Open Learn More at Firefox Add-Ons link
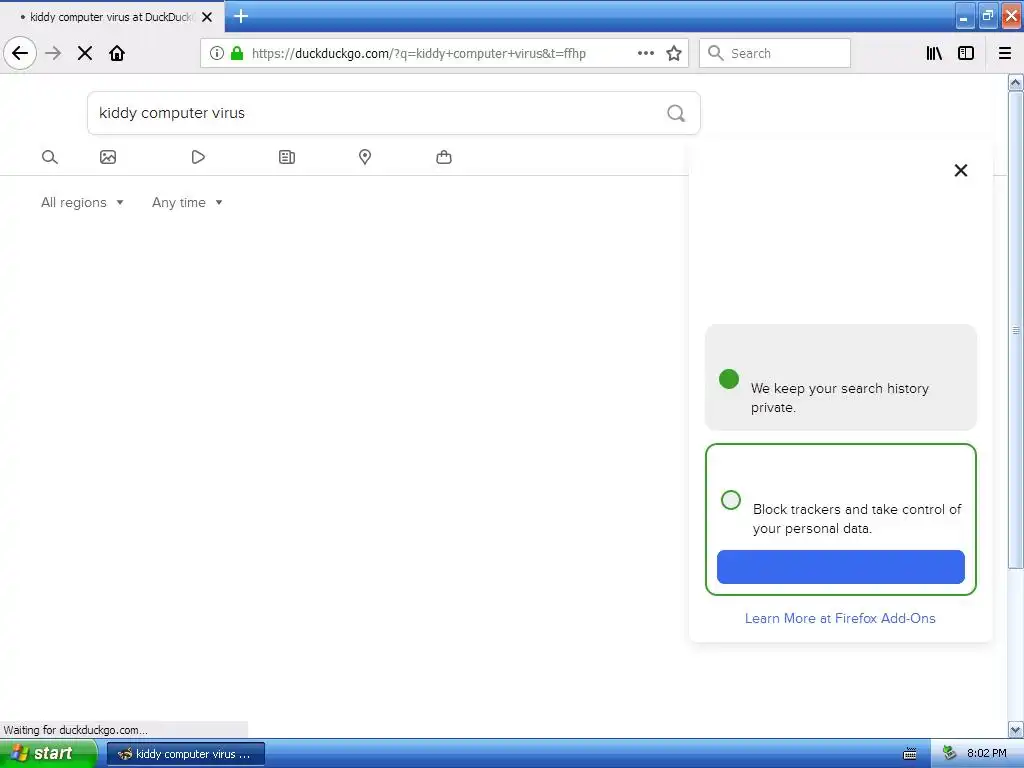The image size is (1024, 768). click(840, 618)
